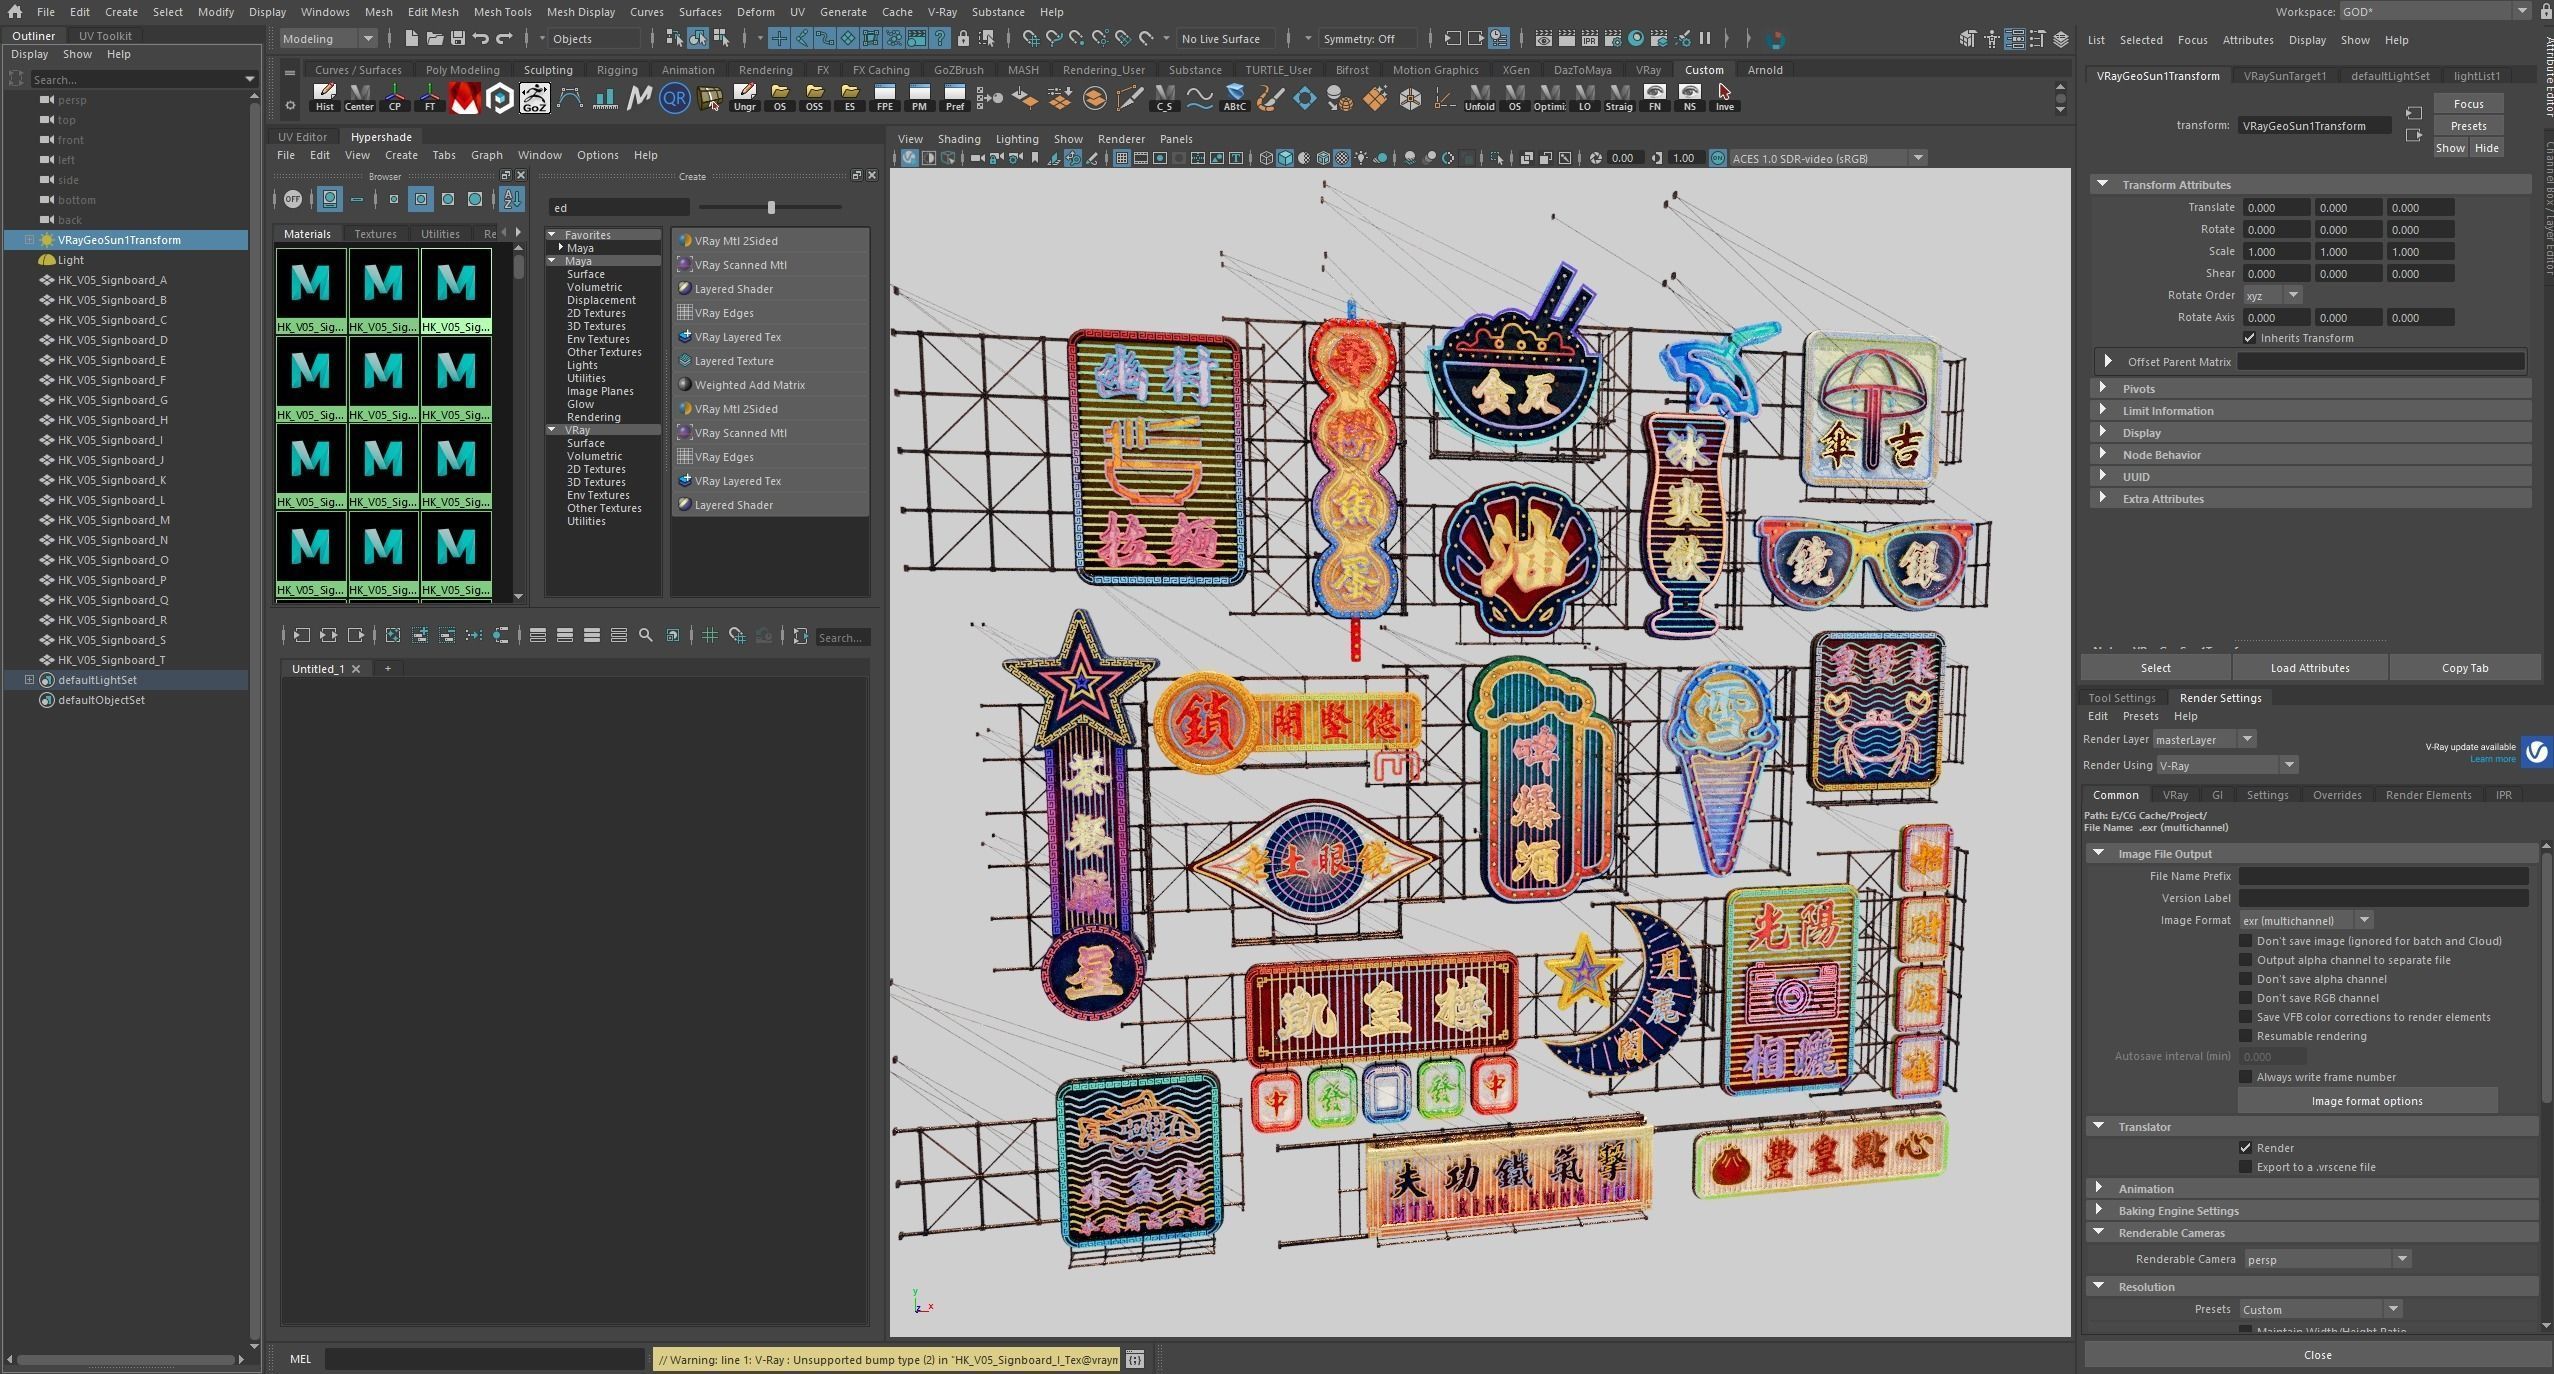2554x1374 pixels.
Task: Click the ABtC shelf icon
Action: 1235,98
